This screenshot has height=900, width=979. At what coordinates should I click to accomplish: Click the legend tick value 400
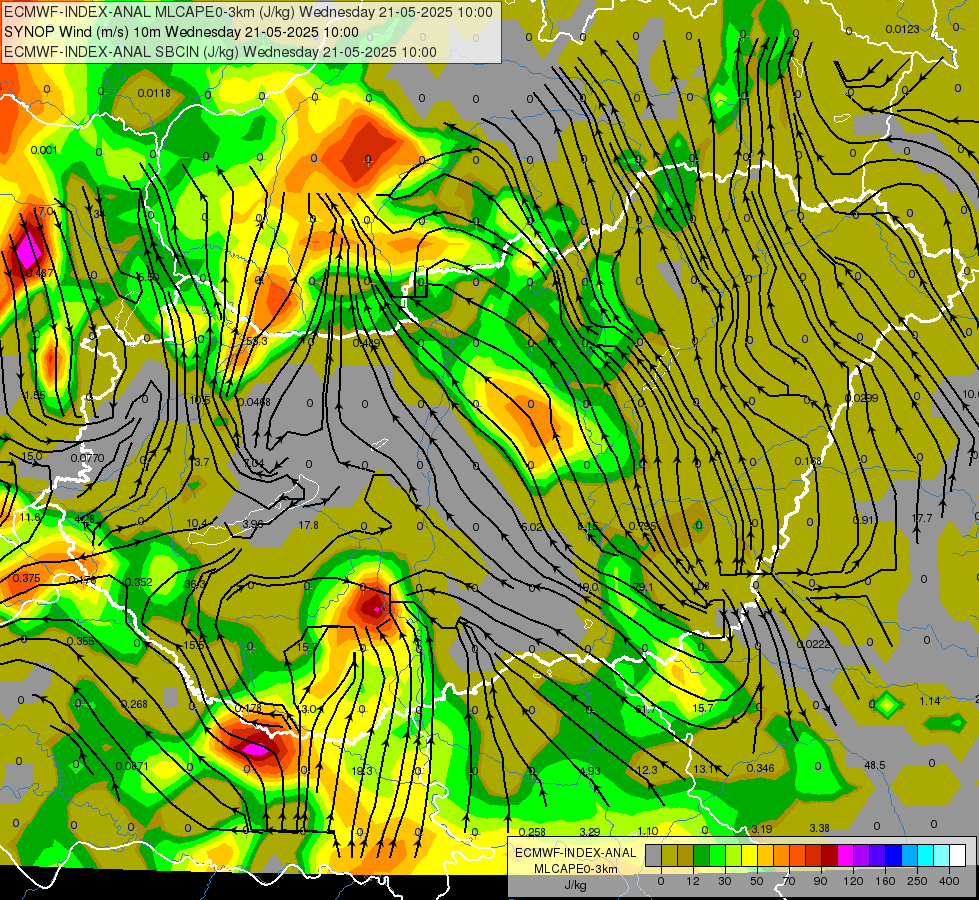pos(949,881)
